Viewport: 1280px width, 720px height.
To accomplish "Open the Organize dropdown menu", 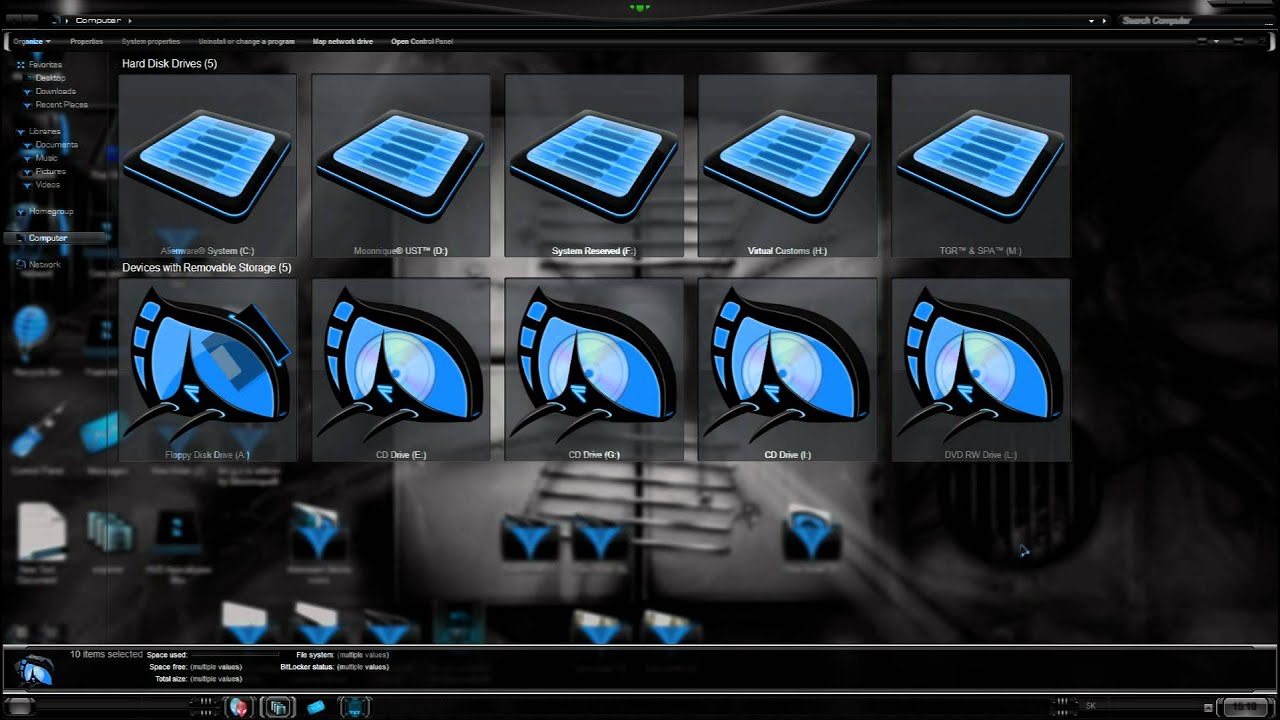I will coord(32,42).
